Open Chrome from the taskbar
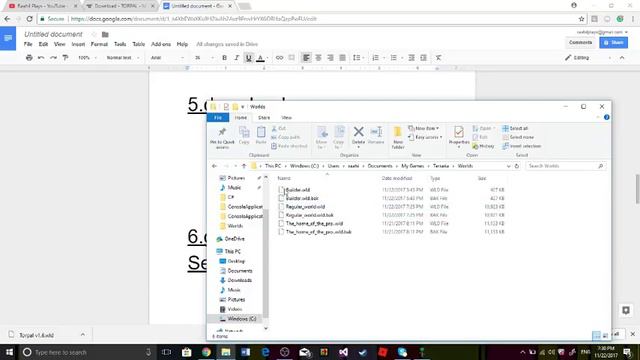This screenshot has height=360, width=640. point(206,352)
